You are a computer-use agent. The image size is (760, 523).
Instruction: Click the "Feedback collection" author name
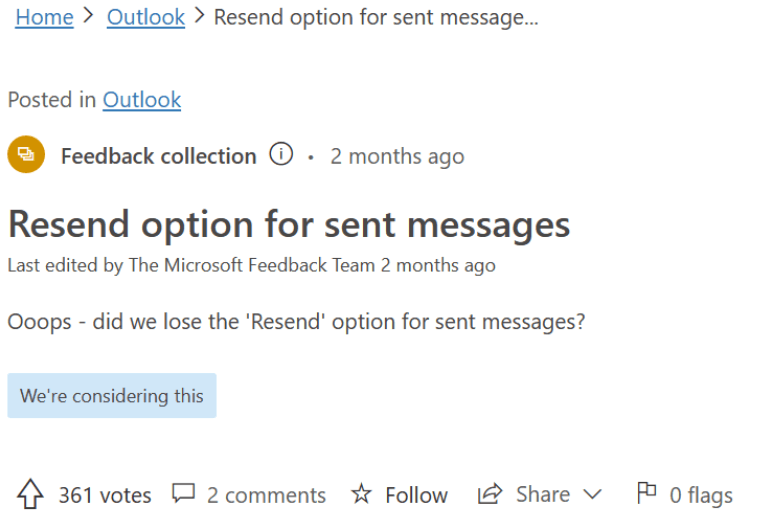(158, 156)
